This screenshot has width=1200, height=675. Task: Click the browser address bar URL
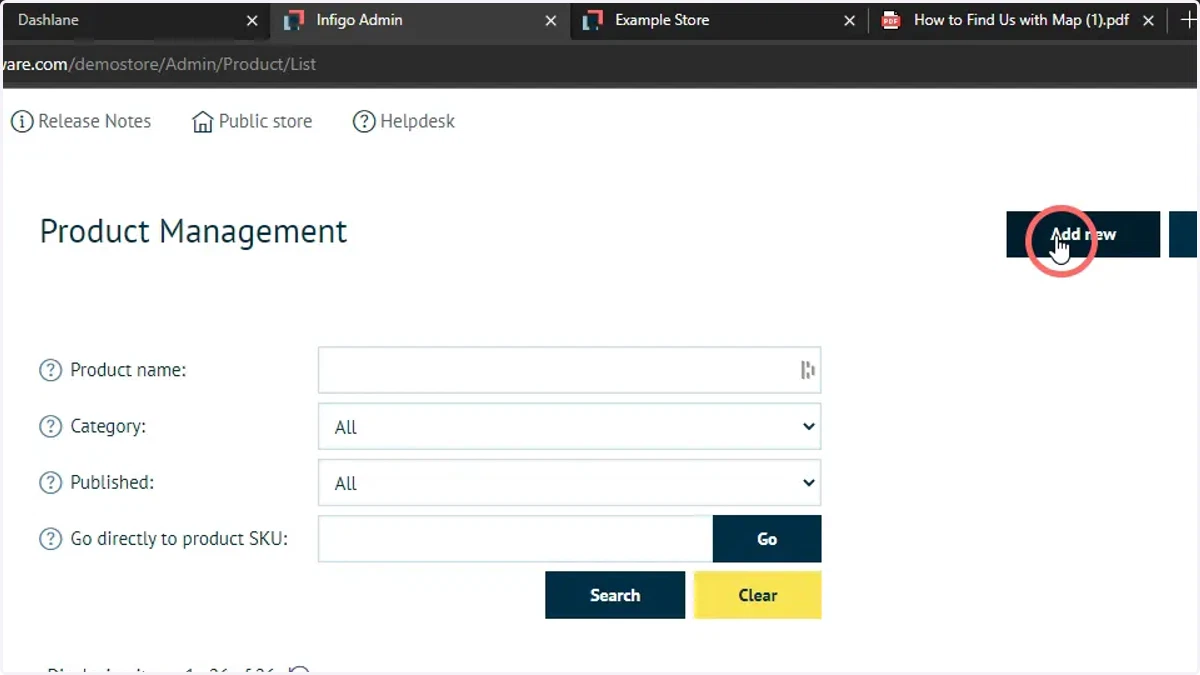coord(160,64)
